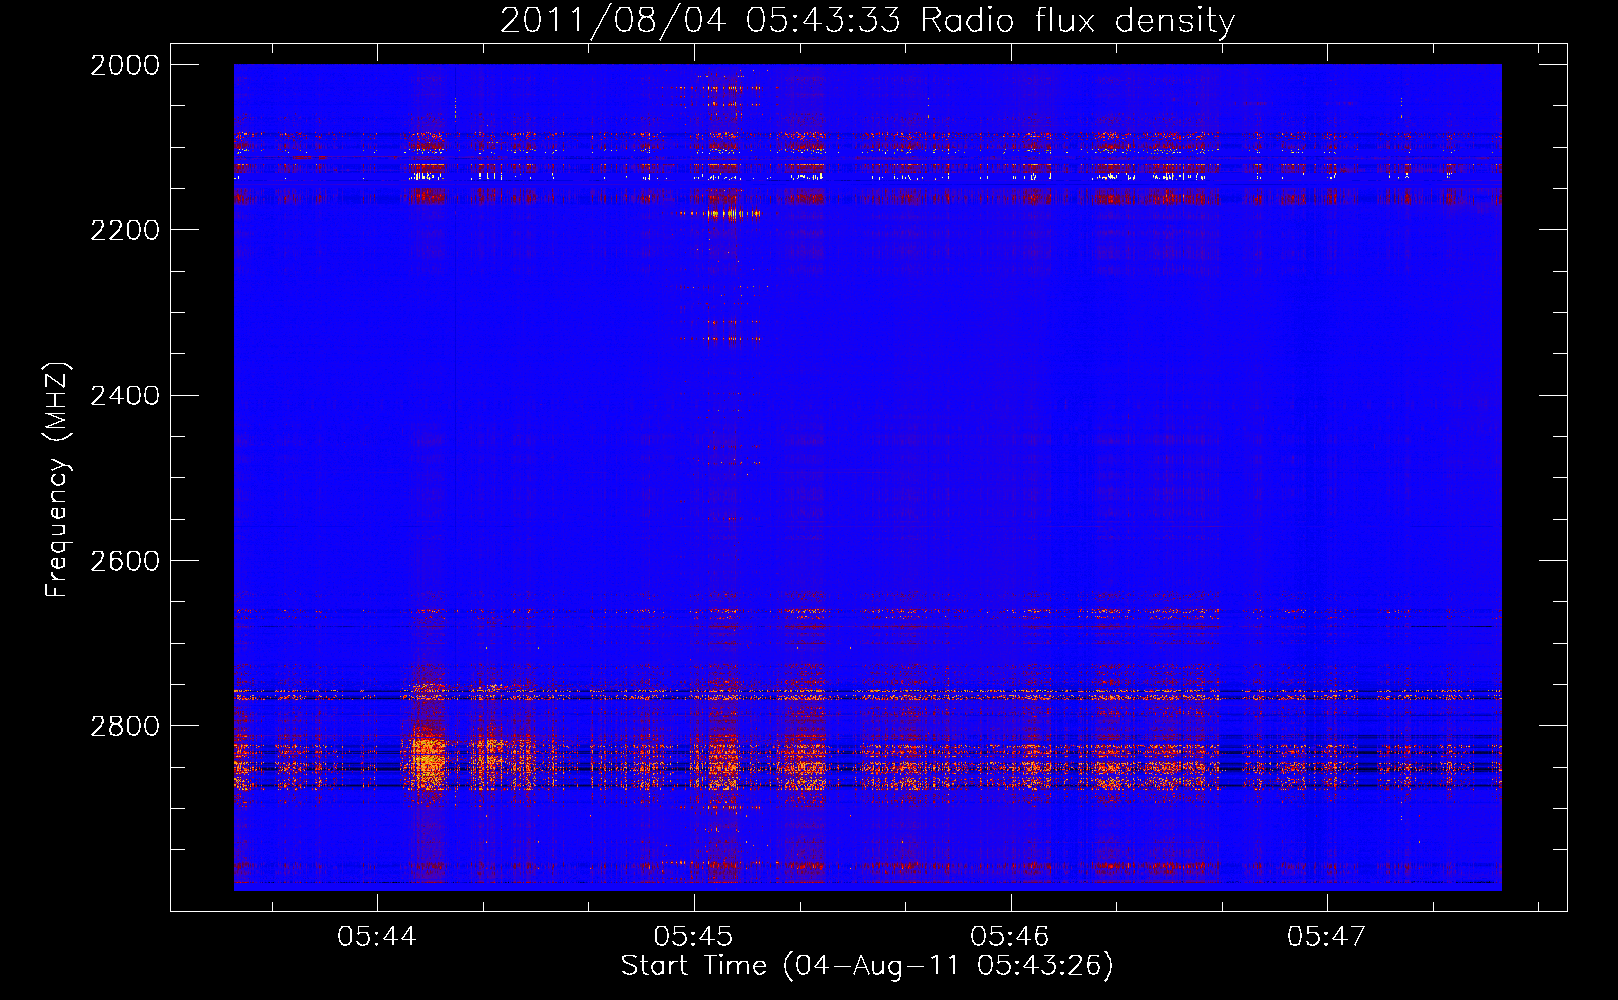Click the plot title "2011/08/04 05:43:33 Radio flux density"
This screenshot has height=1000, width=1618.
867,20
